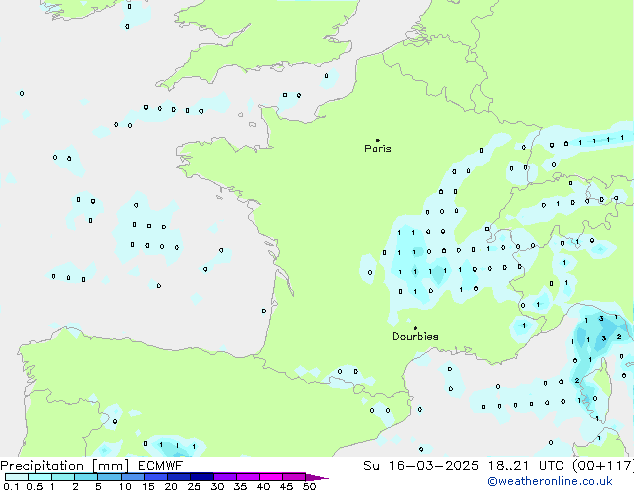
Task: Pick the legend swatch between 1 and 2
Action: click(64, 477)
